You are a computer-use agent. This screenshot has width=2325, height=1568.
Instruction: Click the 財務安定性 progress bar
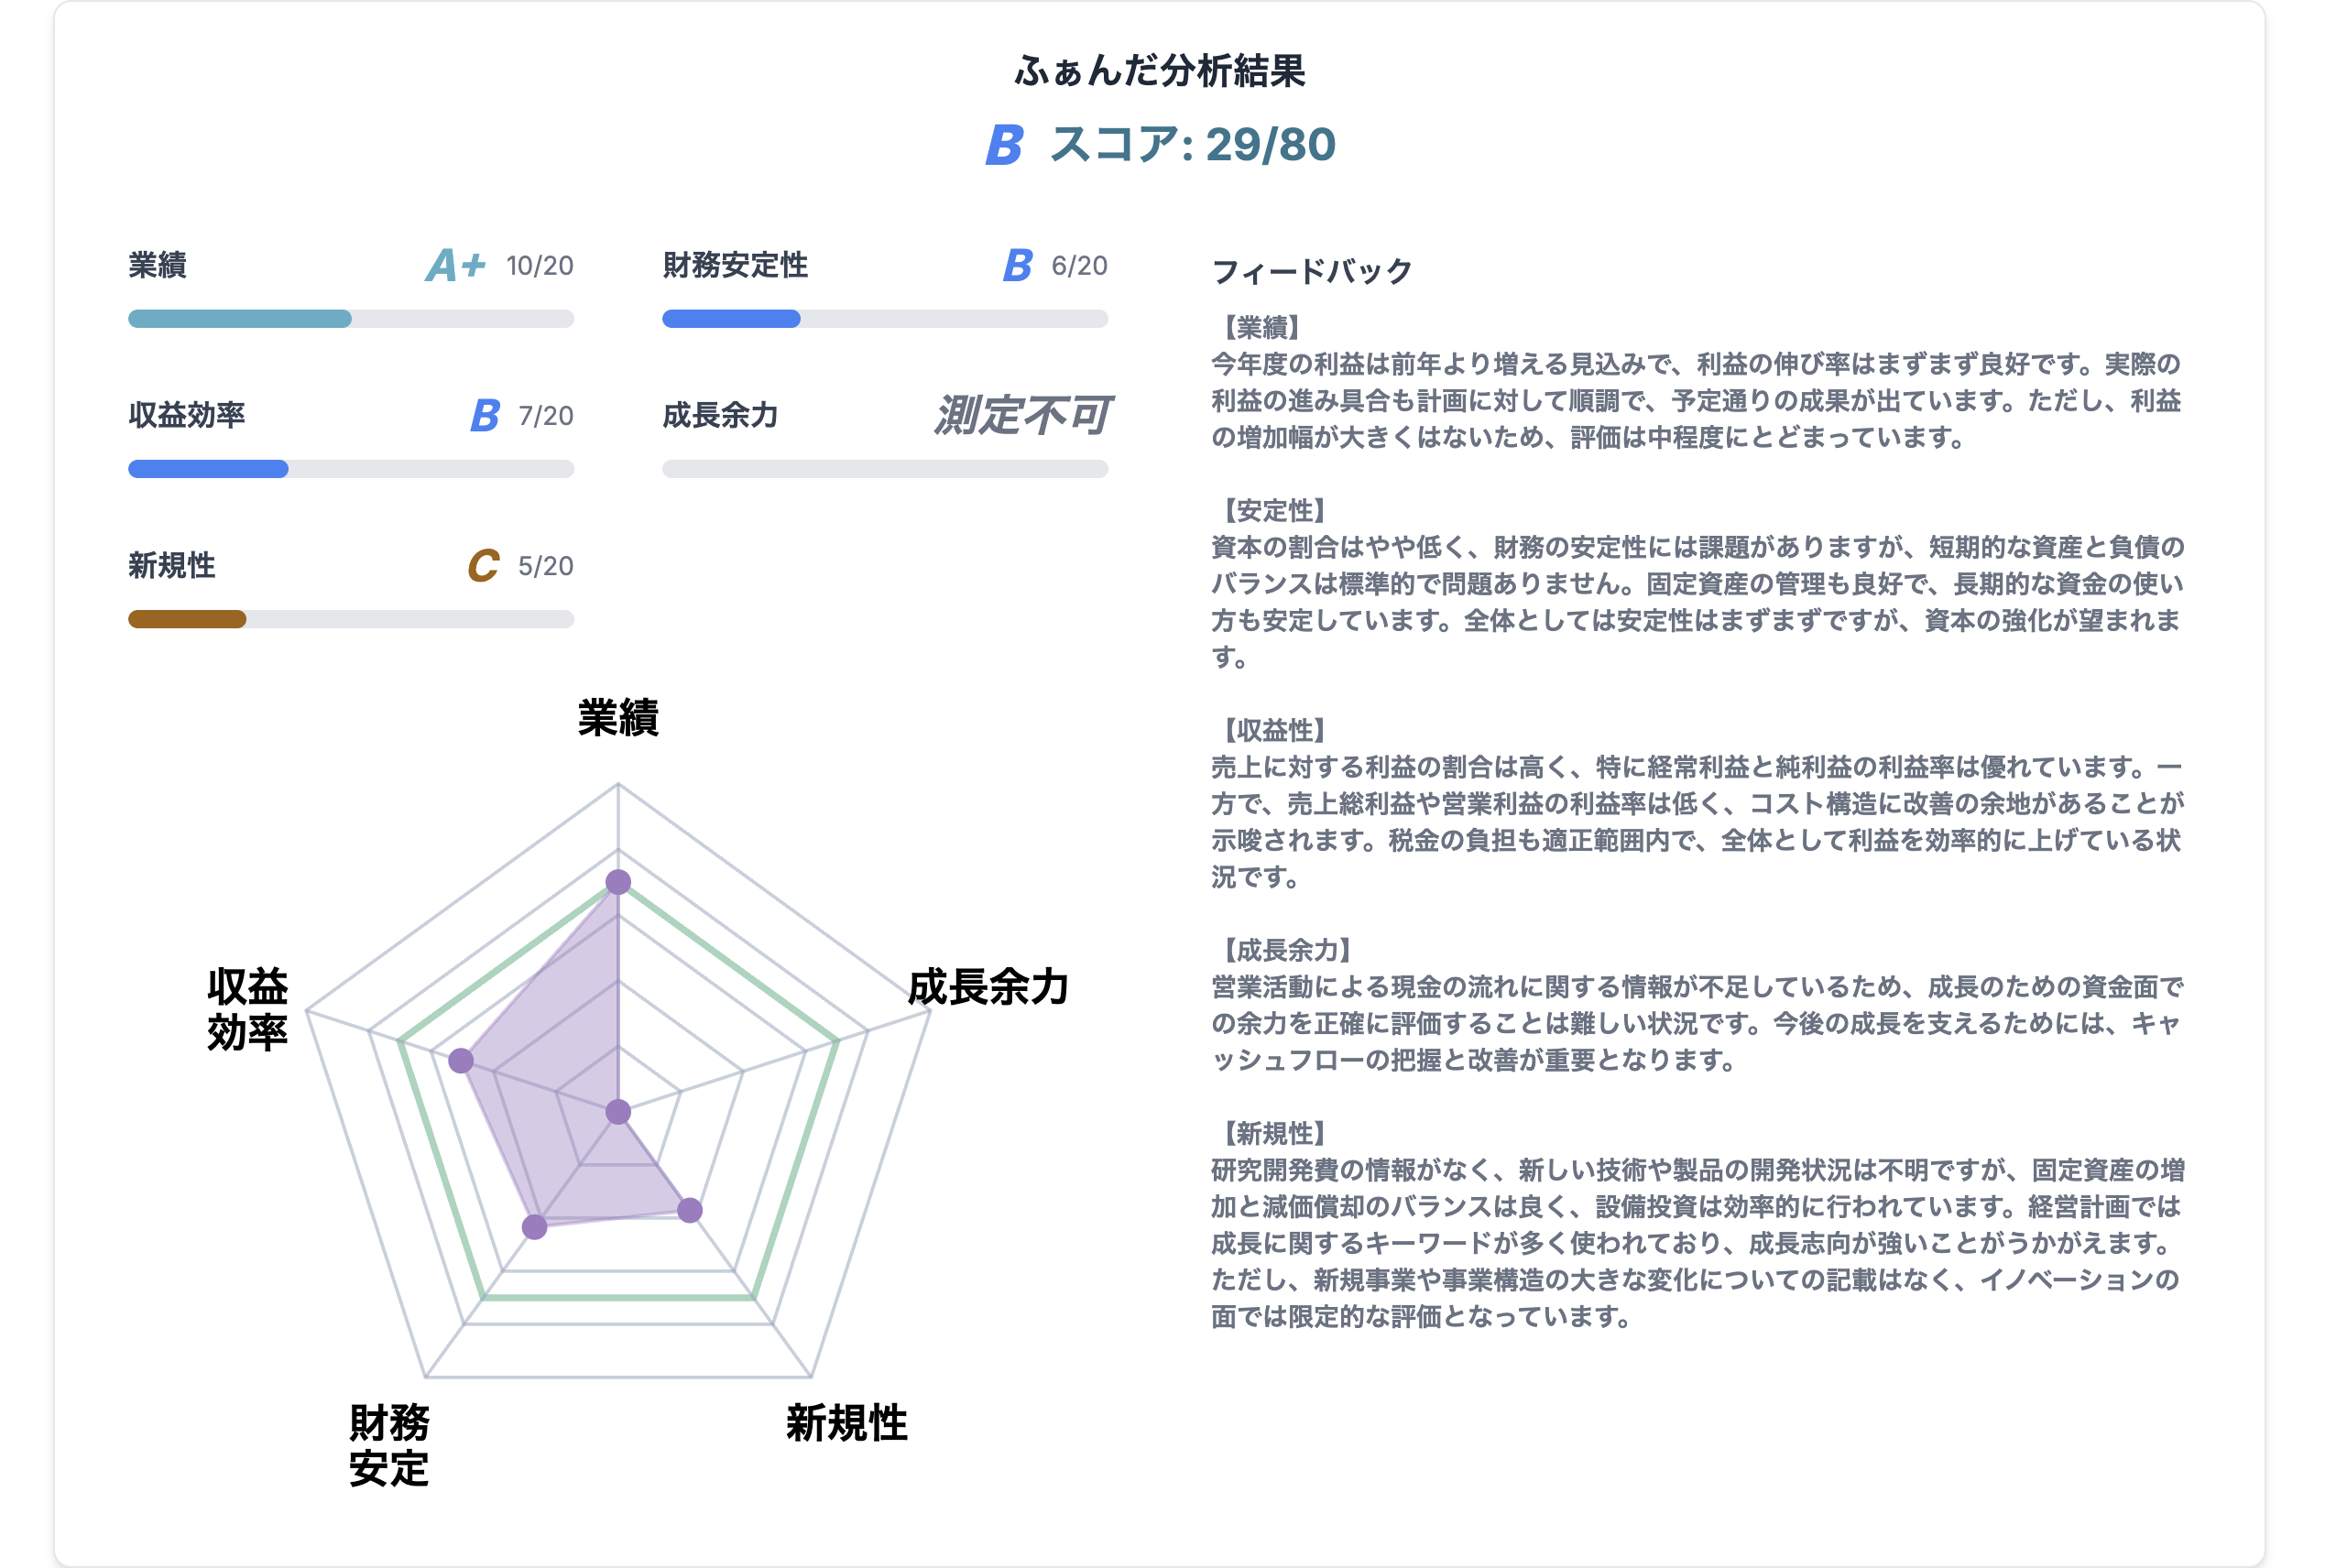pos(884,319)
